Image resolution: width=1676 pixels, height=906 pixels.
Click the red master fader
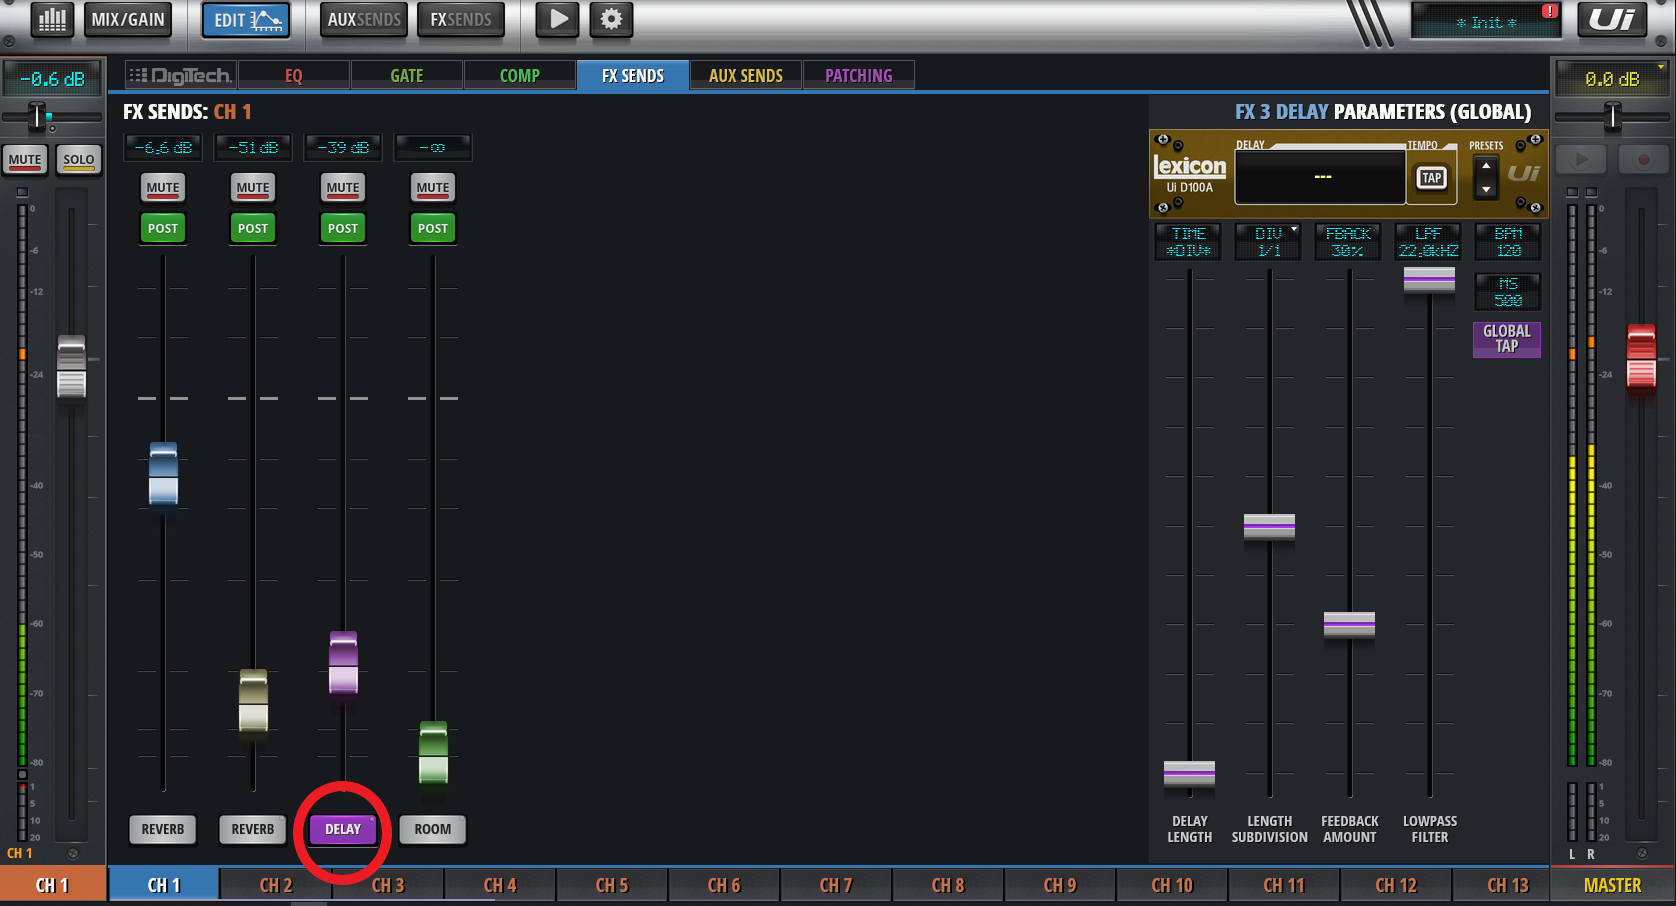1641,356
